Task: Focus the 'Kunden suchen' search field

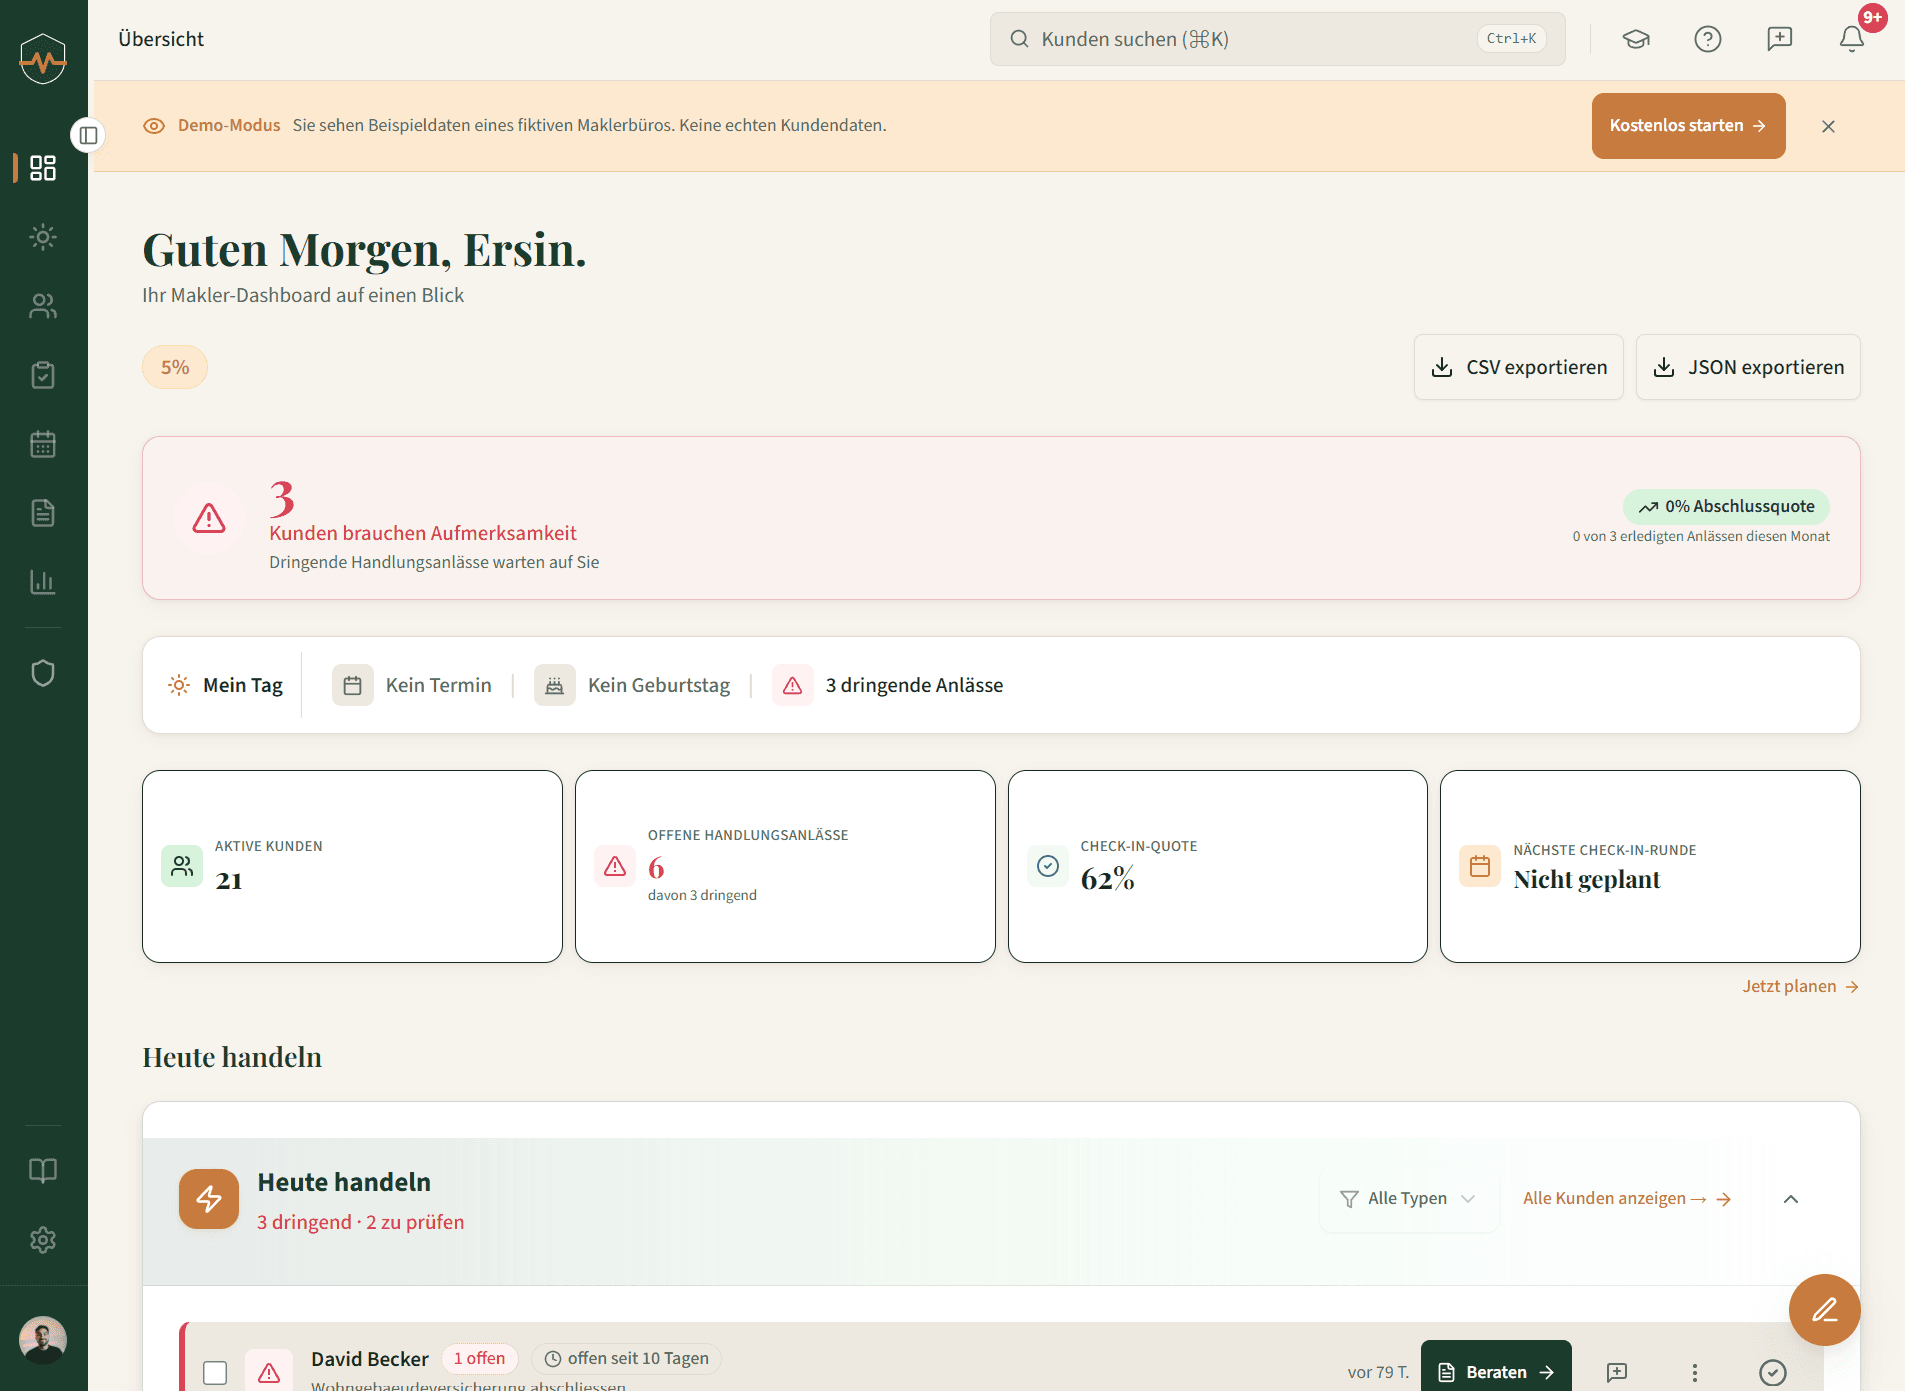Action: 1277,39
